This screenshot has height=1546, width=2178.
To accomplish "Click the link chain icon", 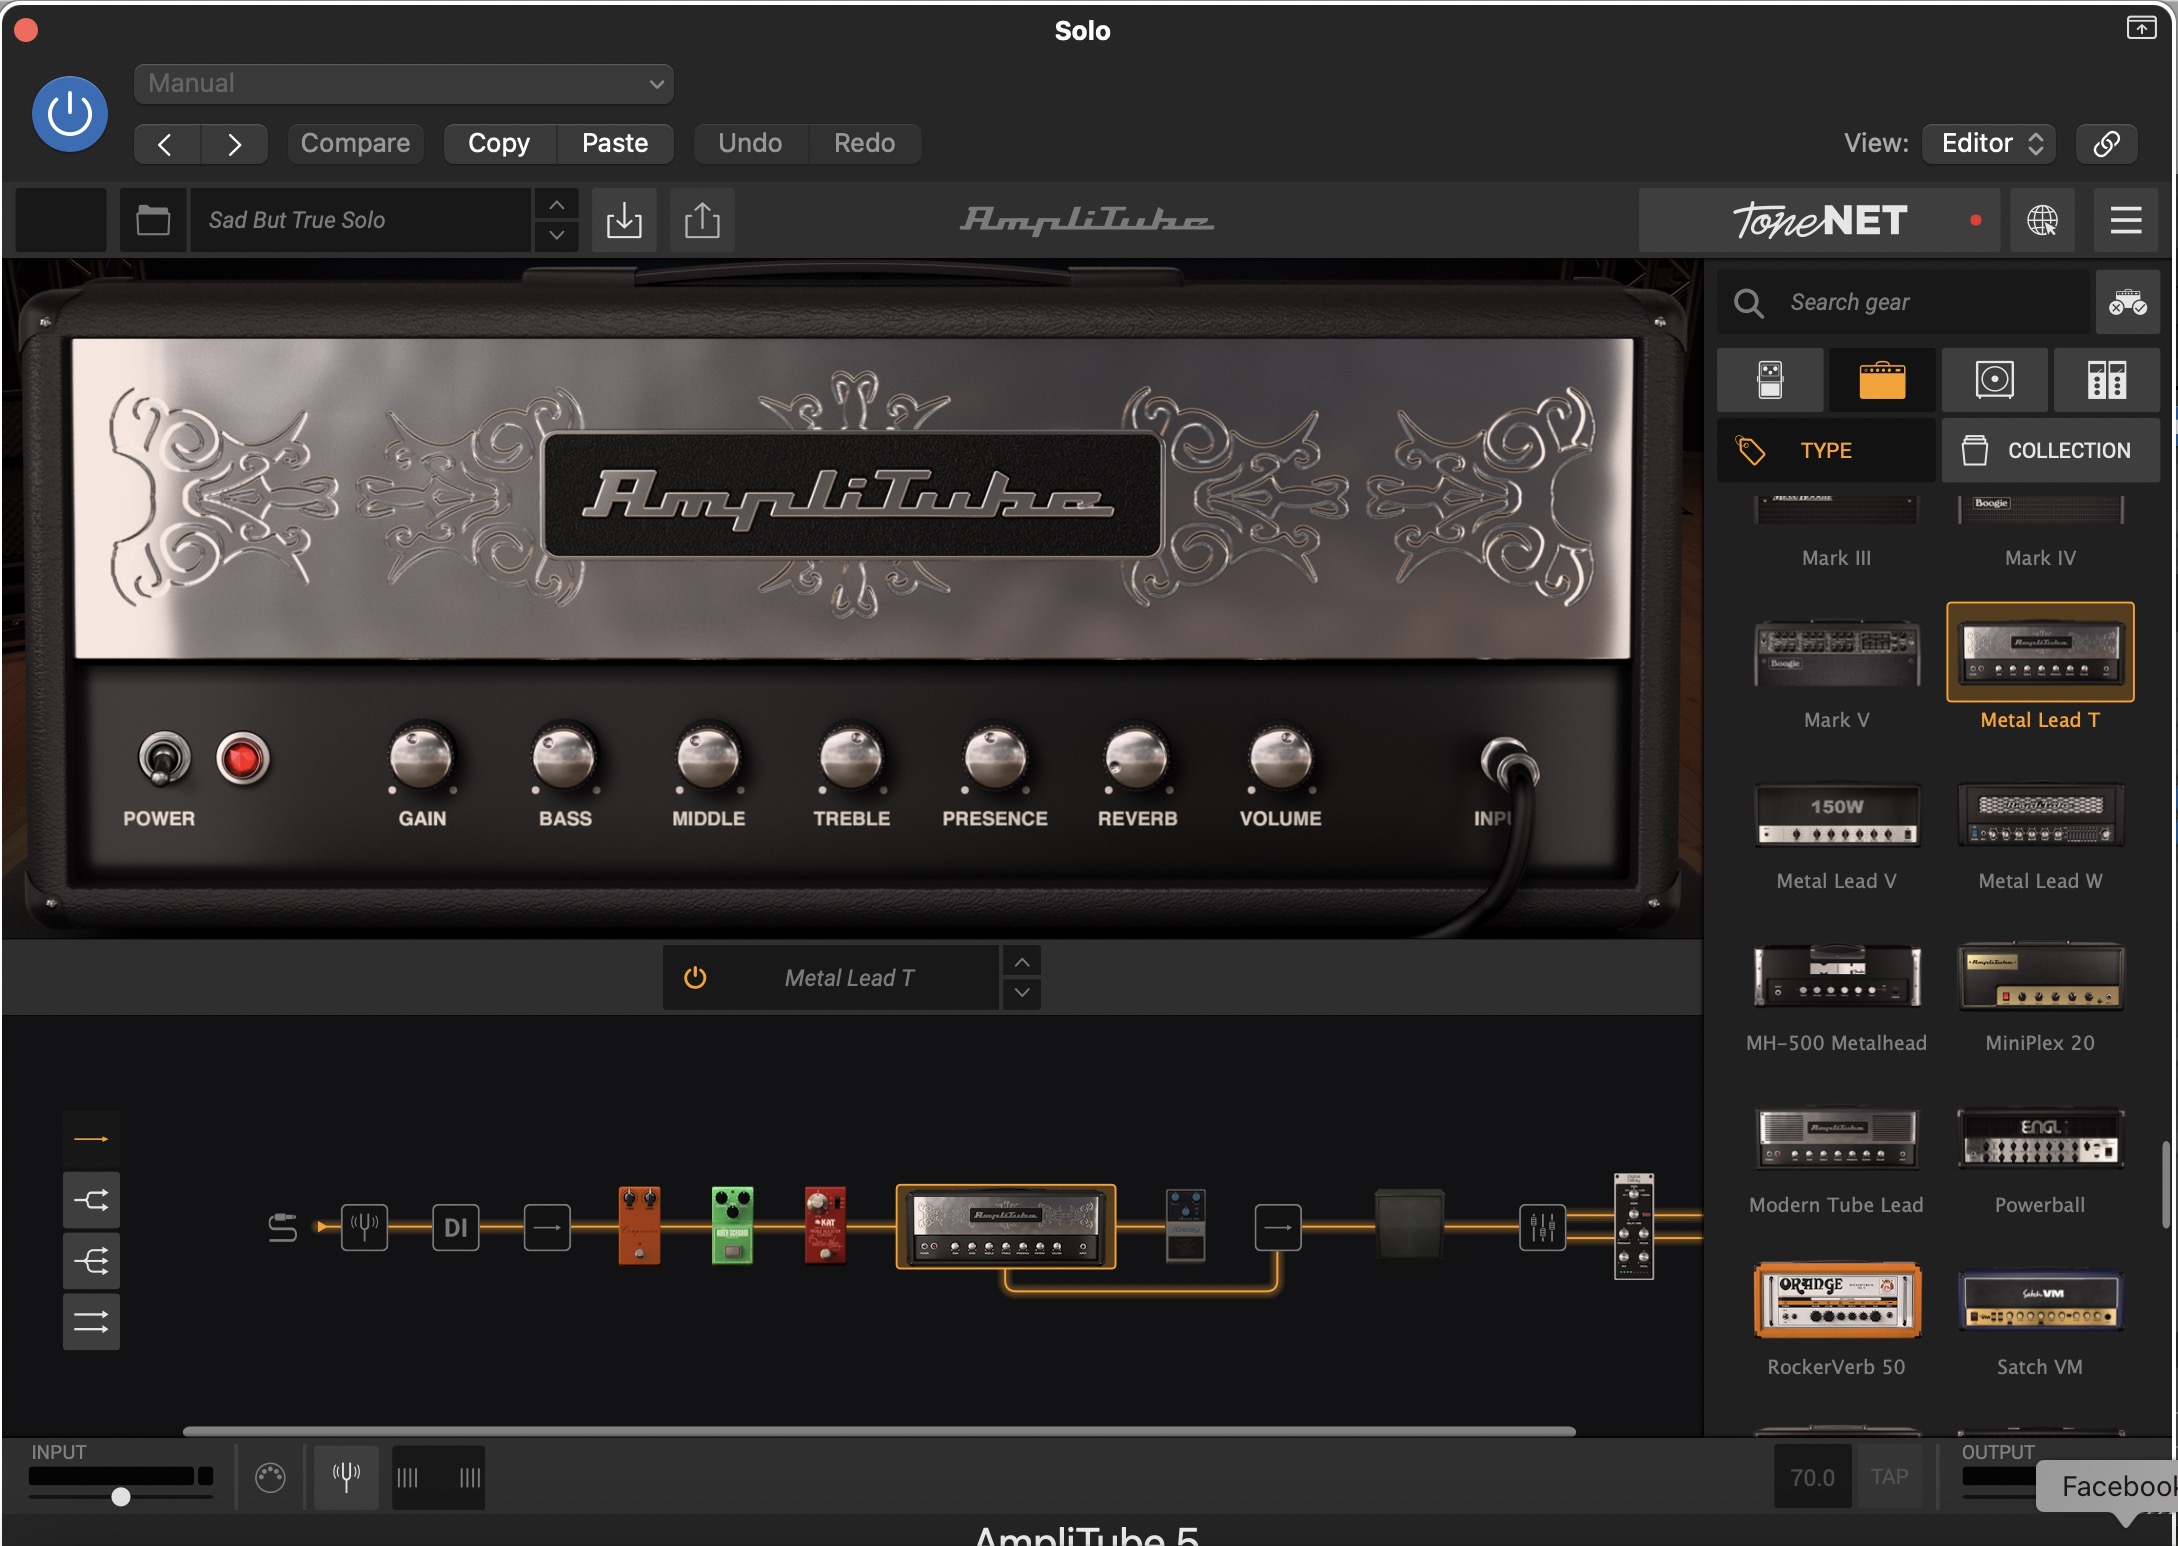I will (x=2106, y=144).
